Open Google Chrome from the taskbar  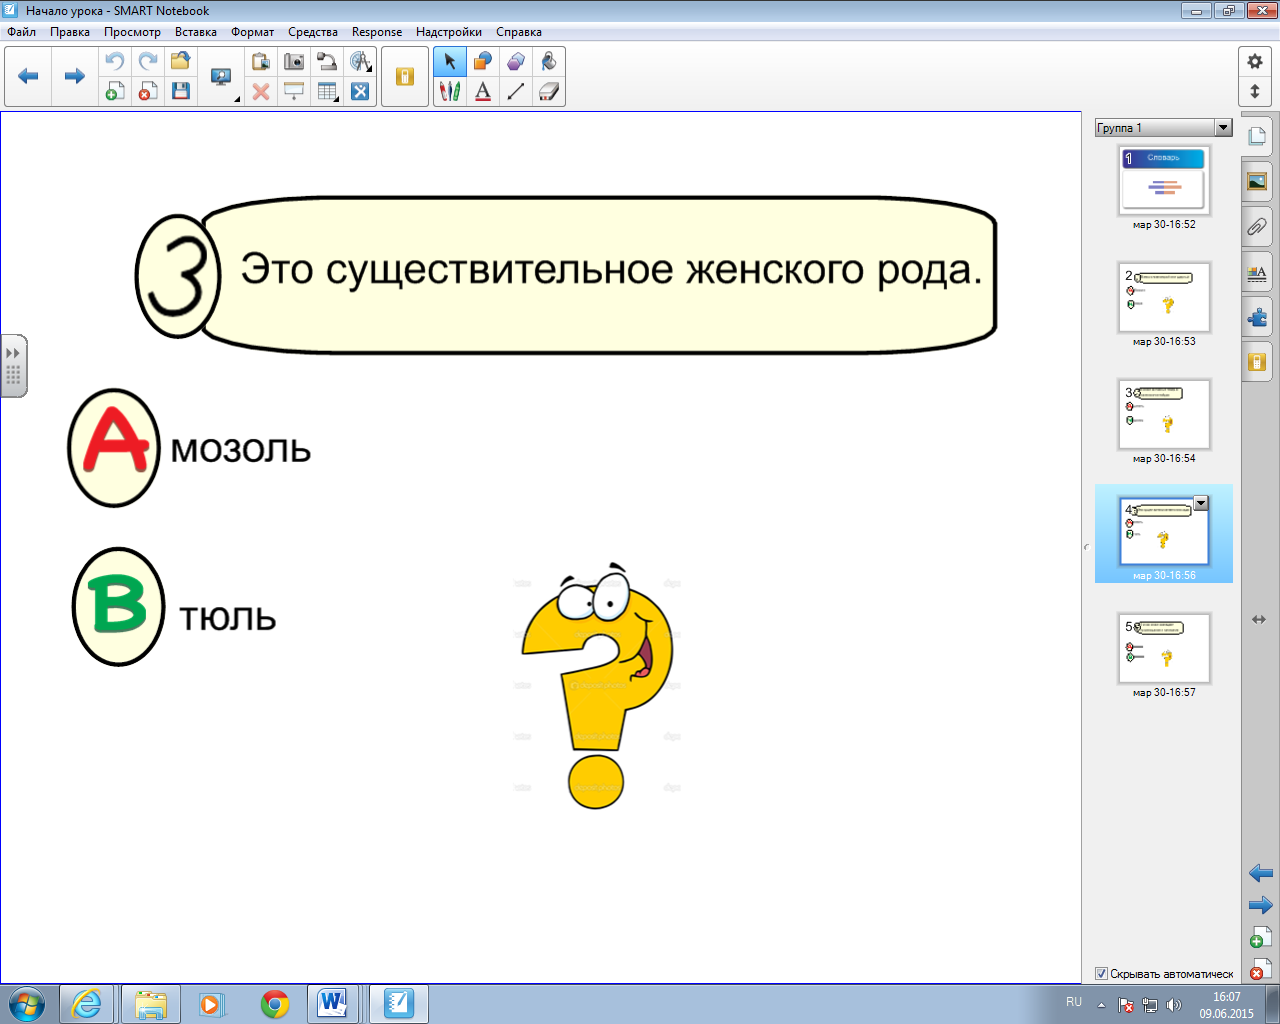275,1003
